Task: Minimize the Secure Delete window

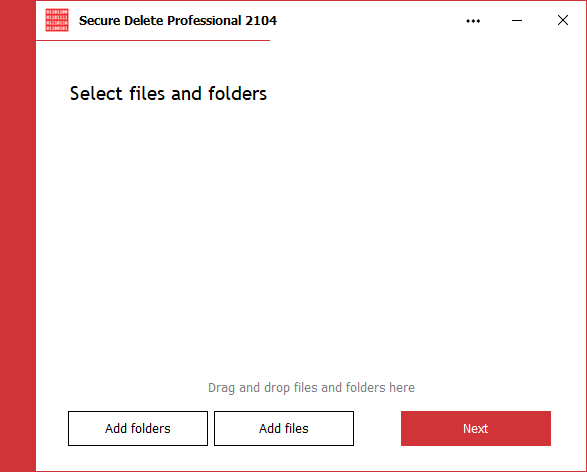Action: point(517,21)
